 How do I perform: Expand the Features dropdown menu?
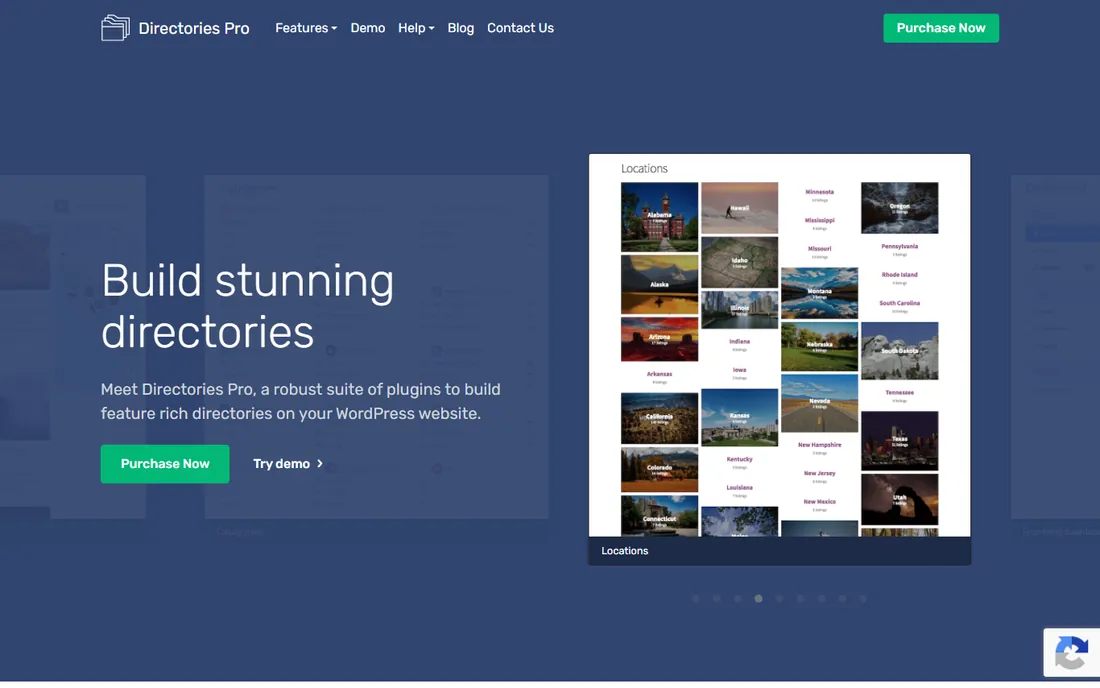tap(306, 28)
